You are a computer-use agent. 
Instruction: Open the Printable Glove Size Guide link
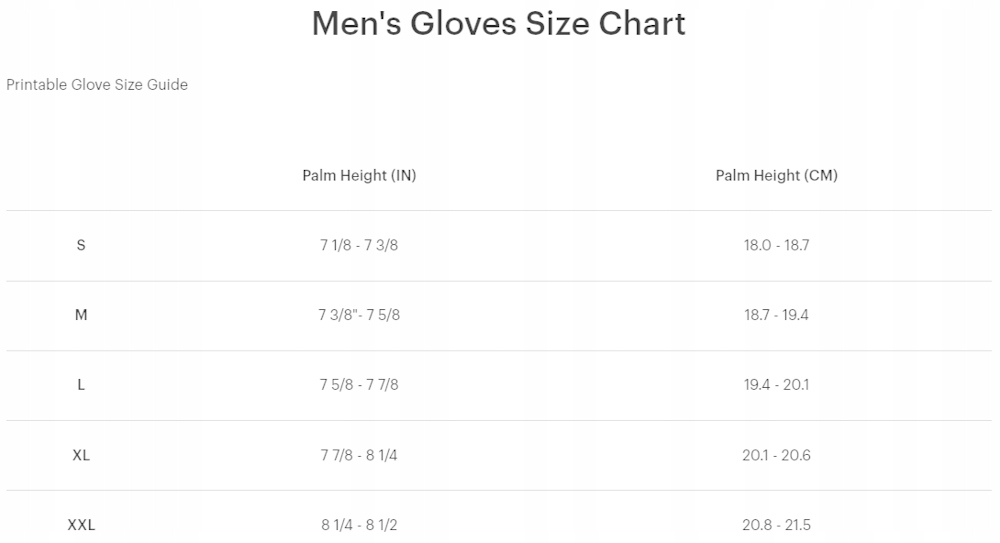tap(97, 85)
